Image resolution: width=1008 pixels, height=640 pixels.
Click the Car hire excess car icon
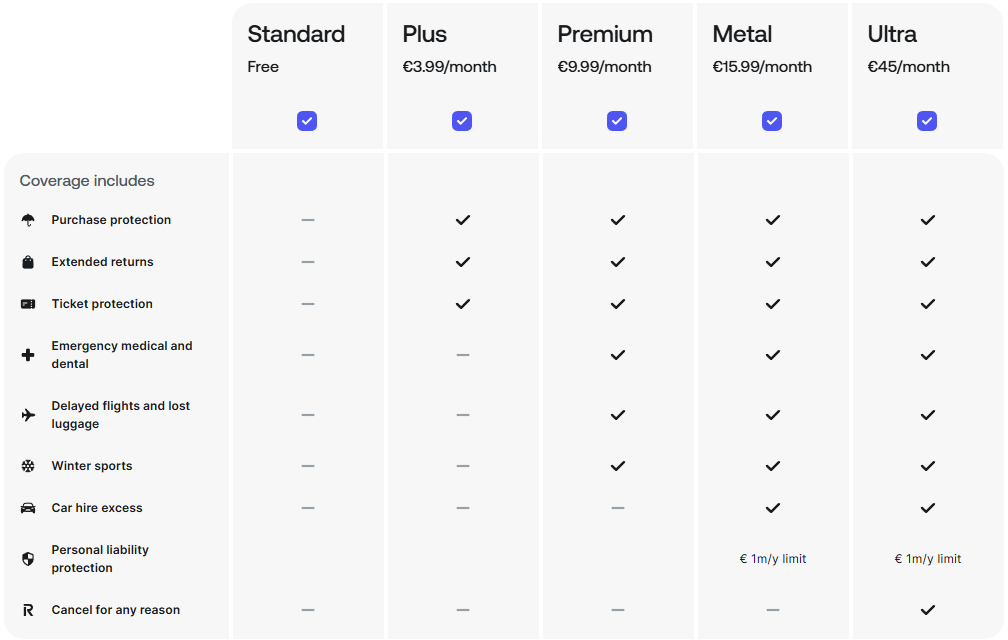(28, 508)
